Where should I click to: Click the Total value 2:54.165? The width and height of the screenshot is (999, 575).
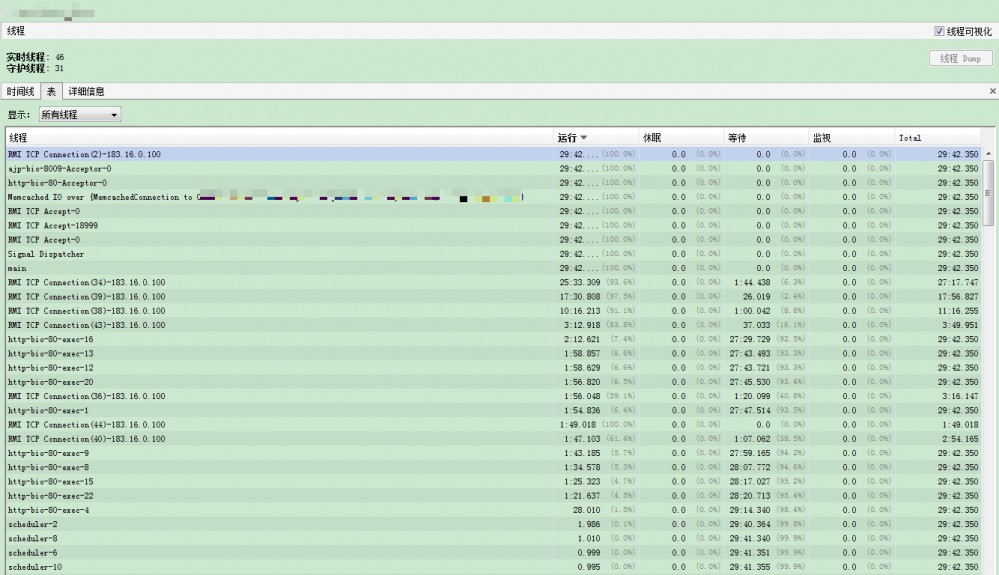[x=960, y=439]
